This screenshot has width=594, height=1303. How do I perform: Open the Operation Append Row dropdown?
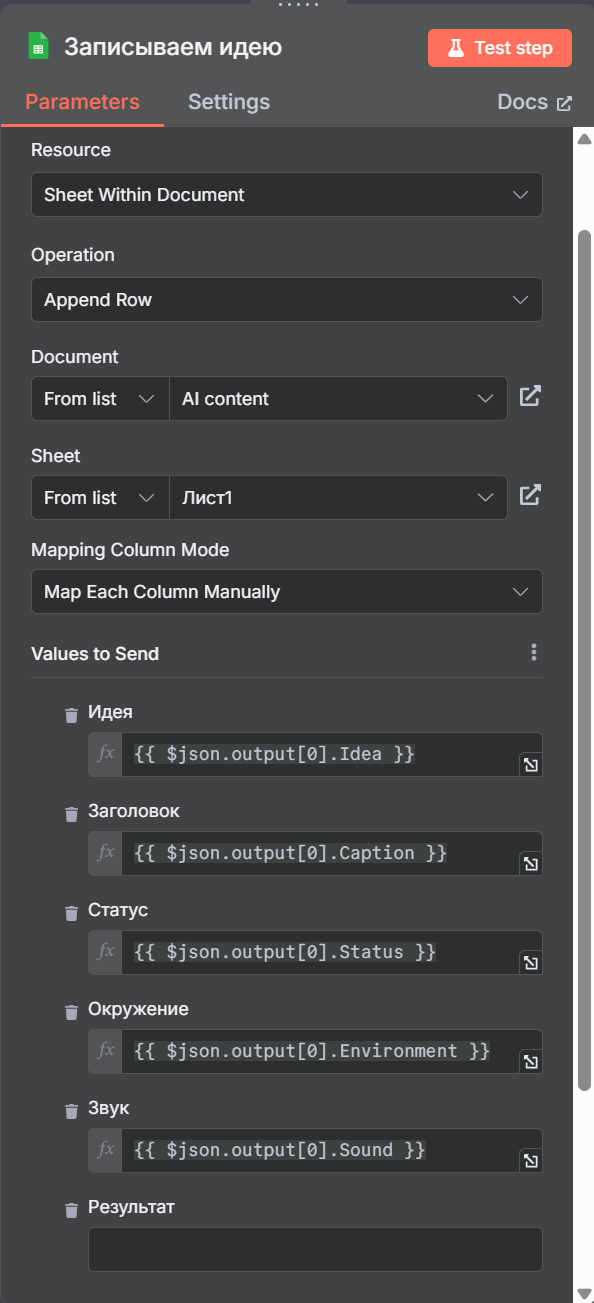tap(287, 300)
